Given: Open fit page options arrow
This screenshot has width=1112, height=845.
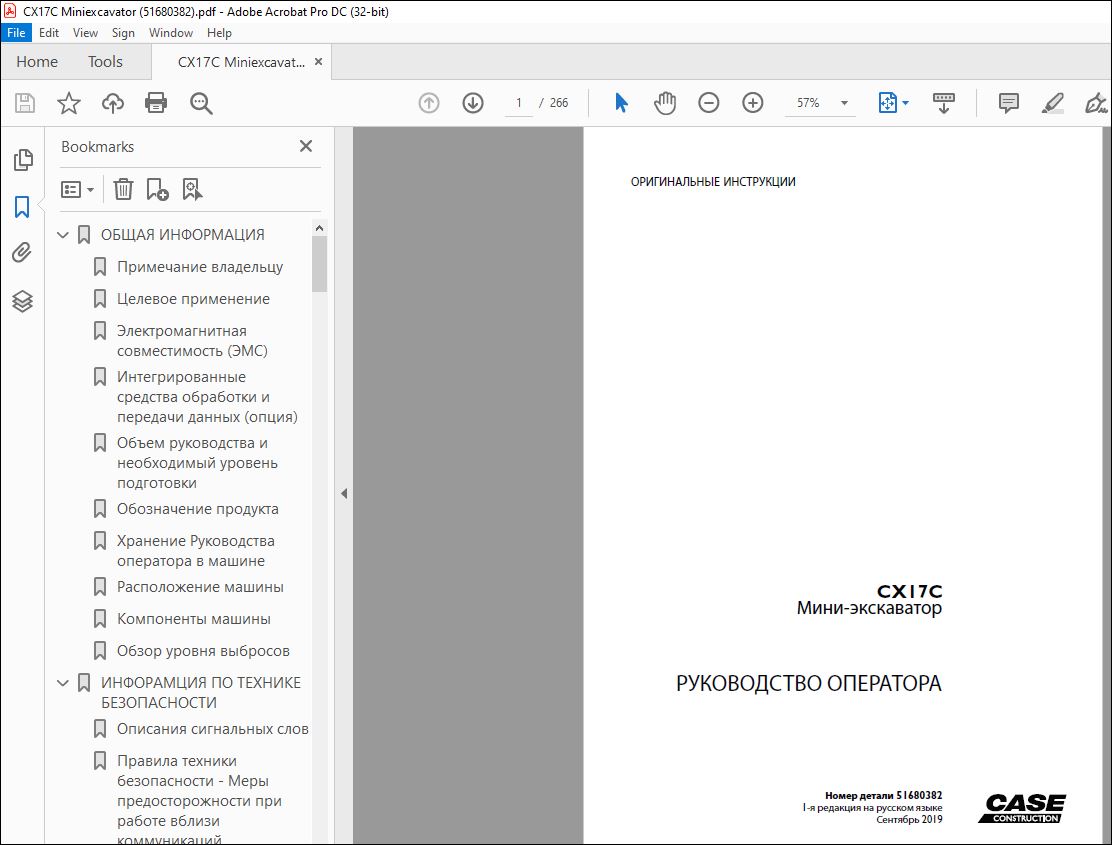Looking at the screenshot, I should [906, 103].
